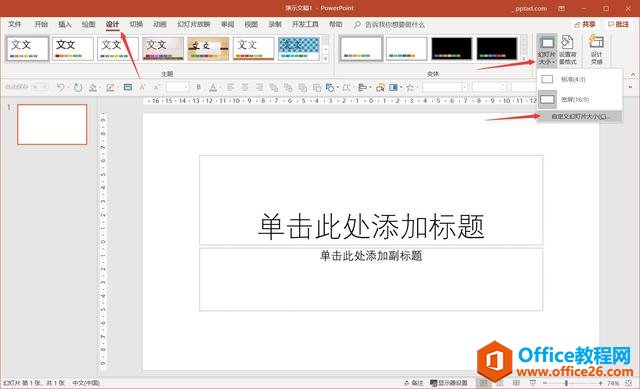Click the zoom out minus button
Viewport: 640px width, 389px height.
tap(545, 383)
